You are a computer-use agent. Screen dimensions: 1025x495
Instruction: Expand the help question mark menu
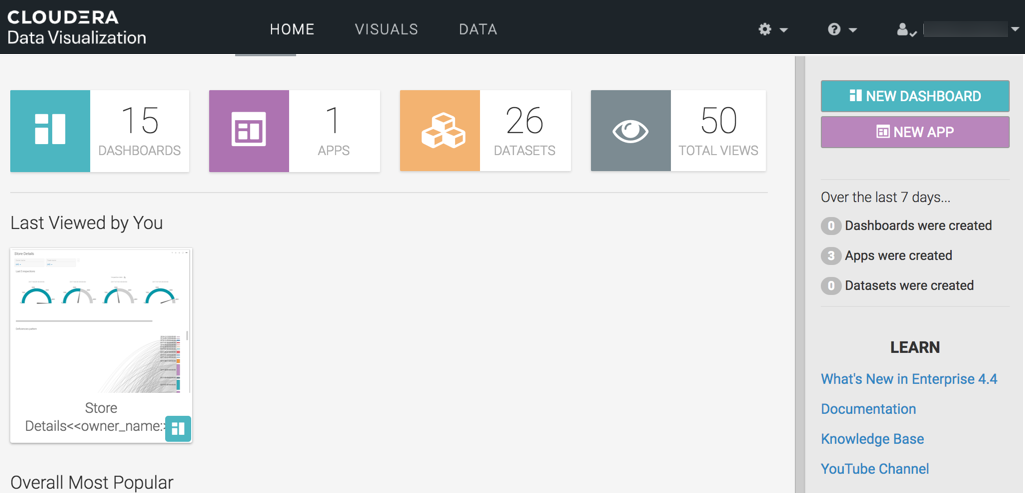click(842, 30)
